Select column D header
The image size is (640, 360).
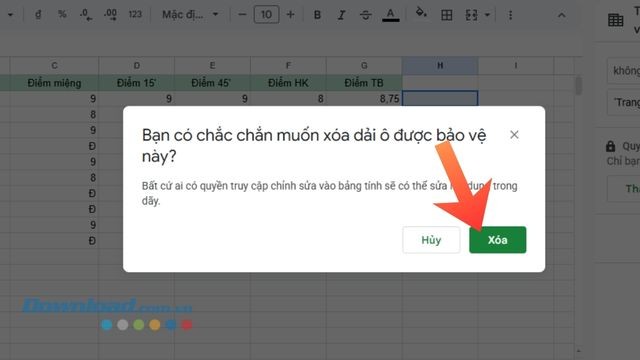click(x=137, y=65)
